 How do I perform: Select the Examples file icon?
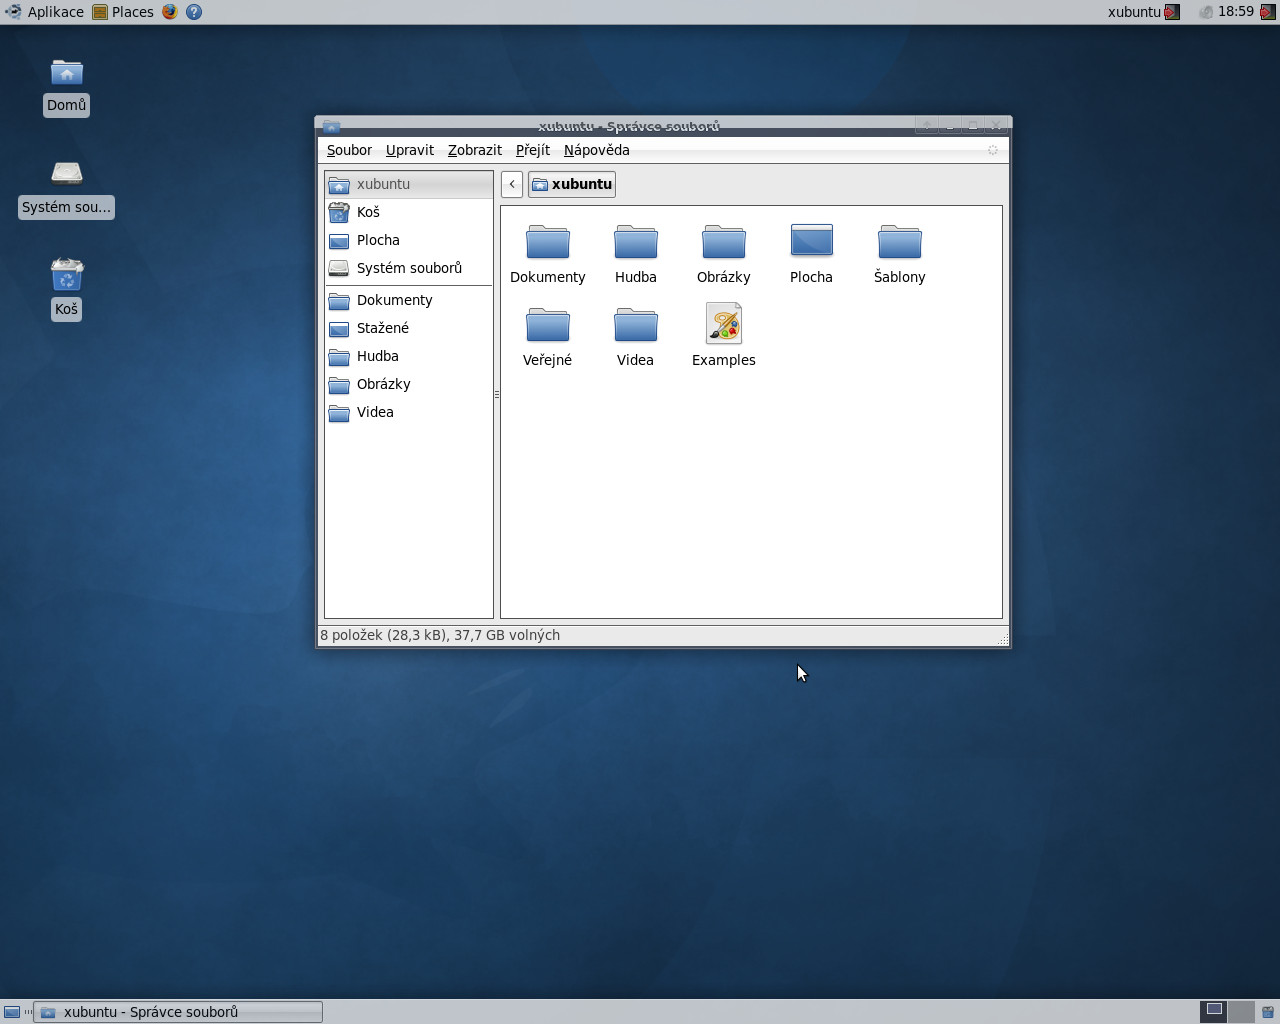723,324
